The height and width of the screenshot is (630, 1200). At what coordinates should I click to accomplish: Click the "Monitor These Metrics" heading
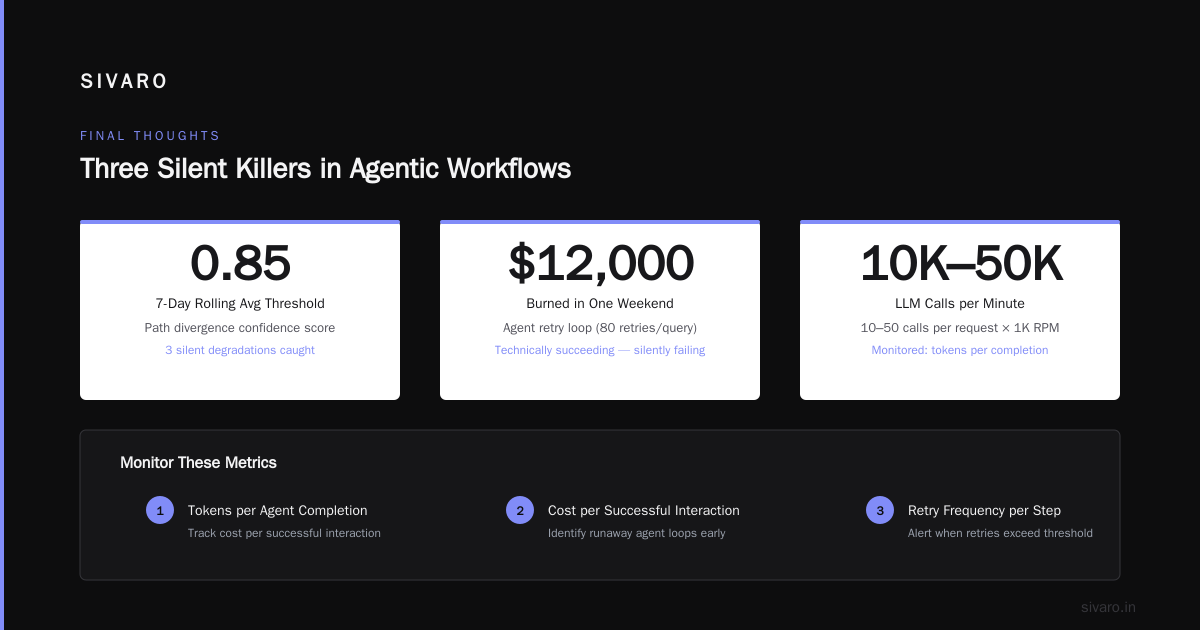pos(198,463)
